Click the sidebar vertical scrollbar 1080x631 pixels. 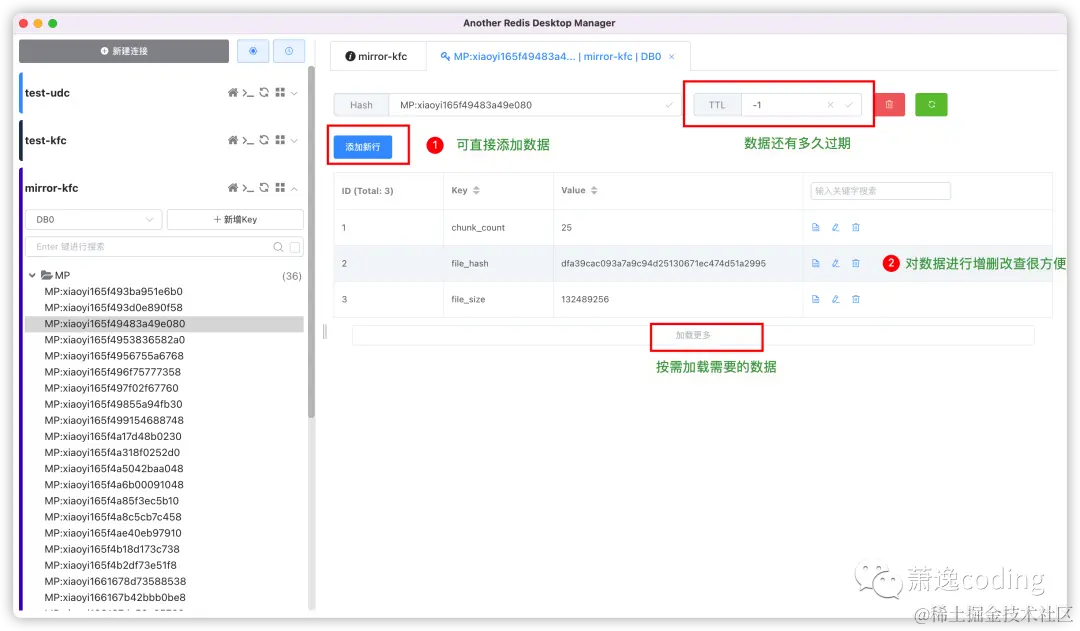(x=311, y=241)
